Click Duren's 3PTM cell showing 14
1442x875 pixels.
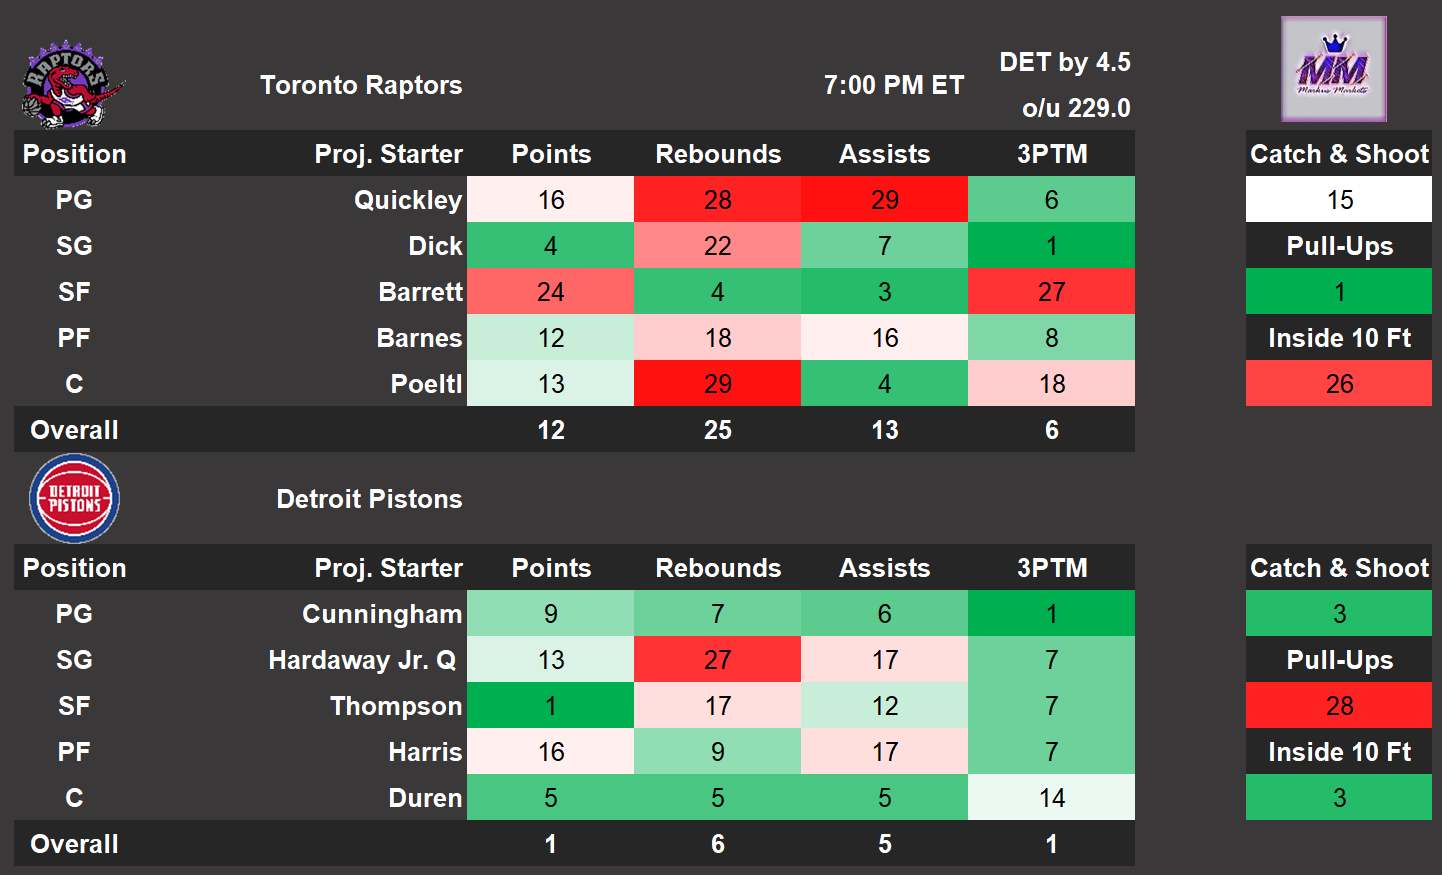[1051, 798]
